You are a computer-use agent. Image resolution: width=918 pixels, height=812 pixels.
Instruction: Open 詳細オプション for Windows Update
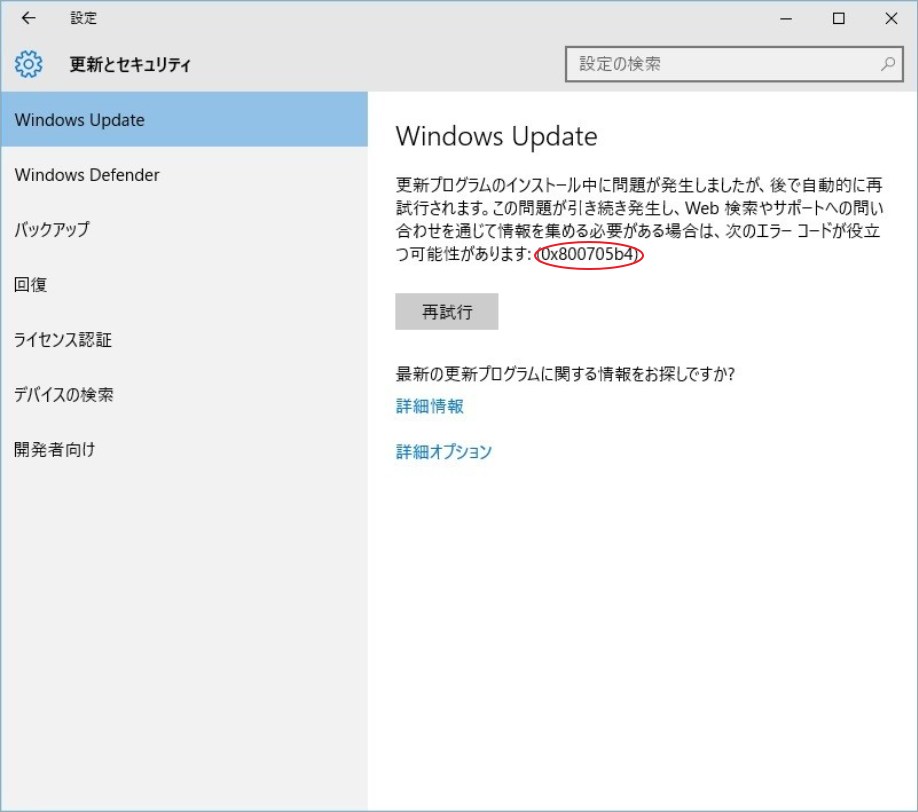[443, 450]
